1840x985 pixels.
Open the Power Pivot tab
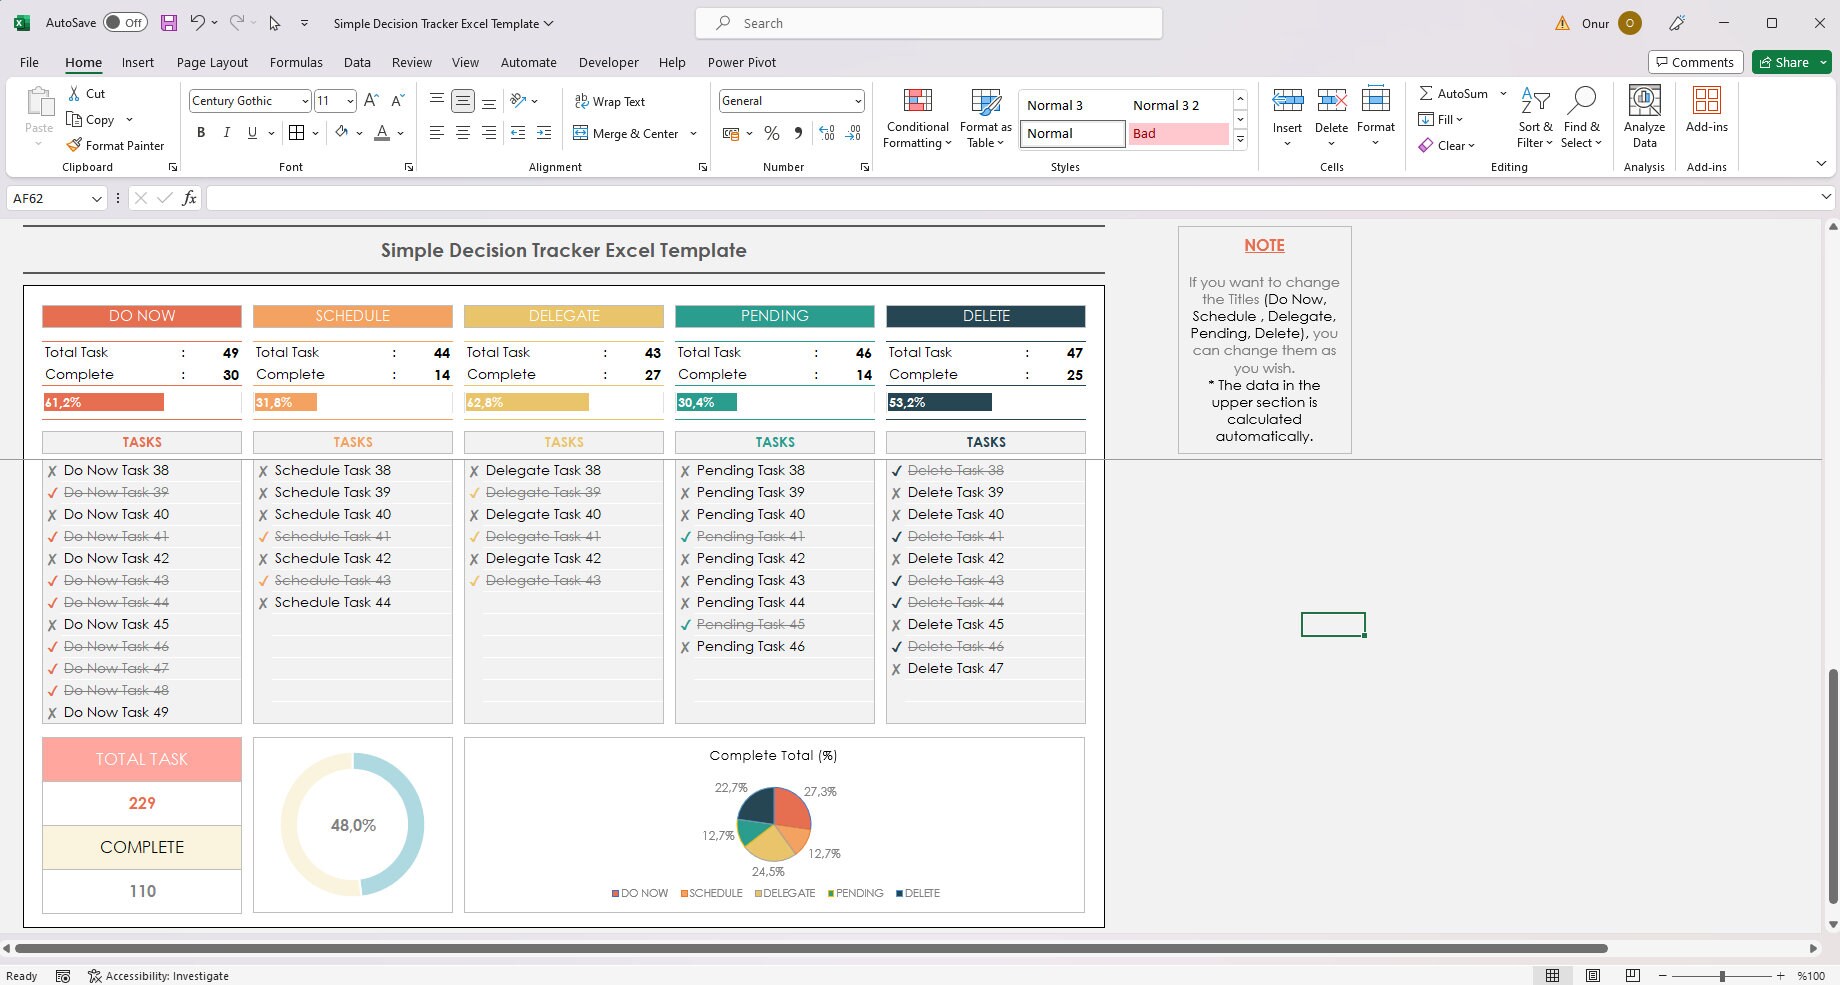coord(741,62)
